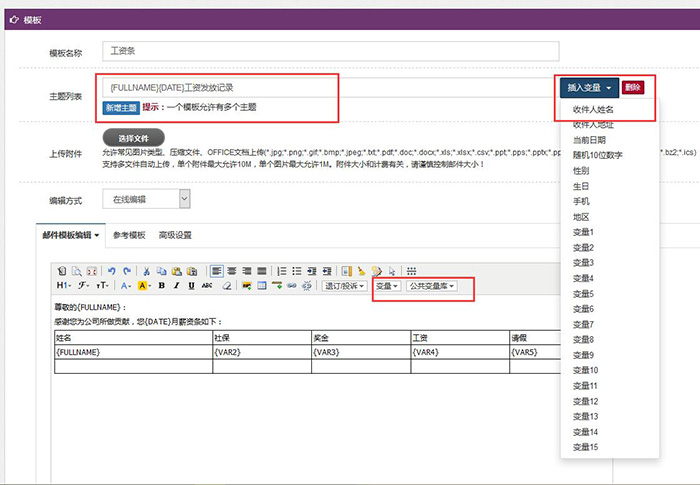Open the 变量 dropdown in editor toolbar

(x=386, y=286)
